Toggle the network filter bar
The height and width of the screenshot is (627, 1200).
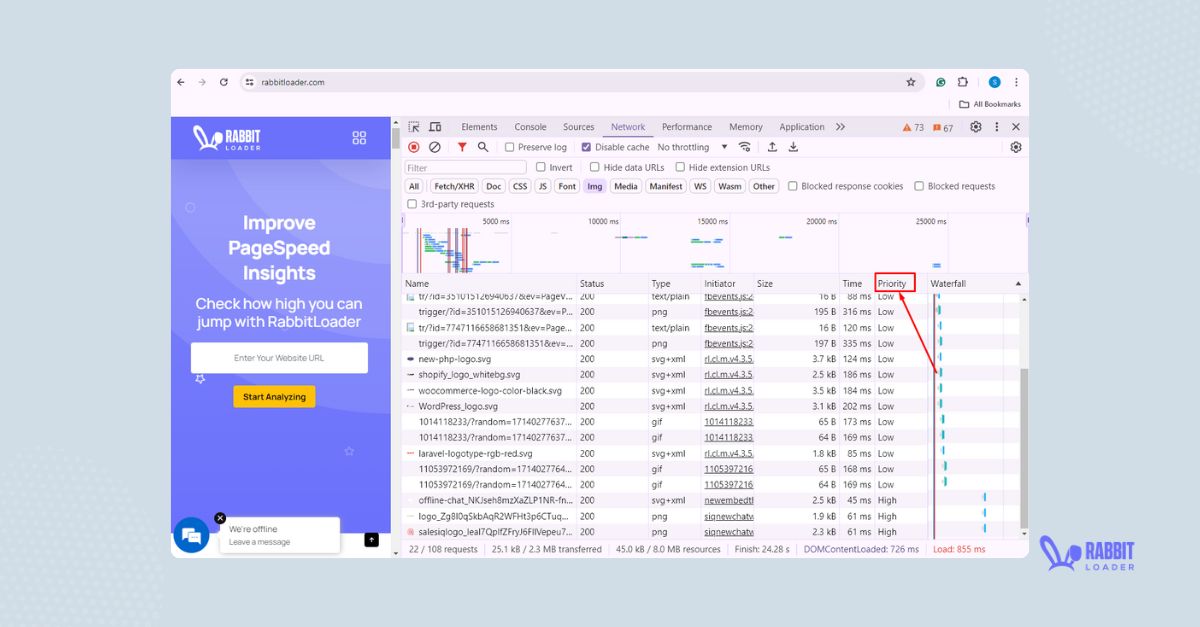point(462,146)
